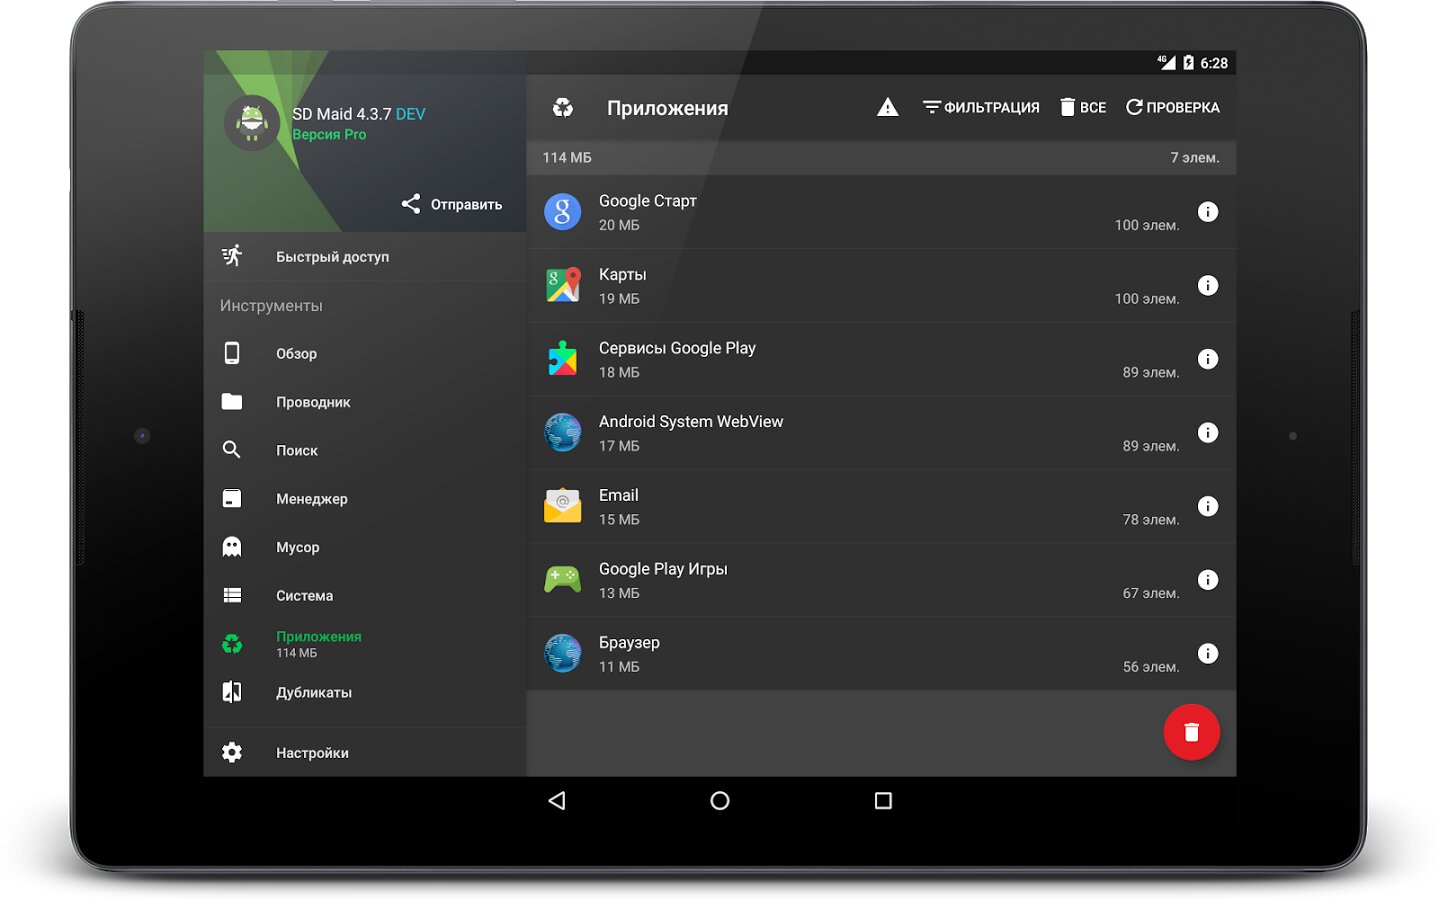Open Проводник explorer tool
Image resolution: width=1439 pixels, height=900 pixels.
point(365,402)
